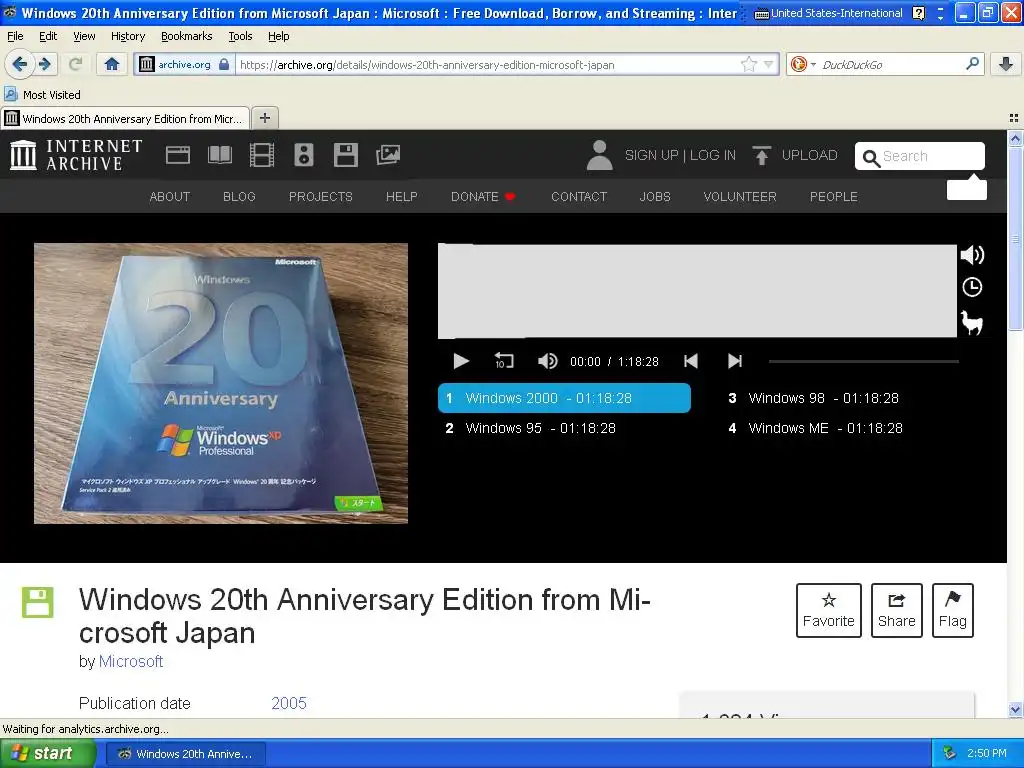Open the History menu
The height and width of the screenshot is (768, 1024).
tap(128, 36)
